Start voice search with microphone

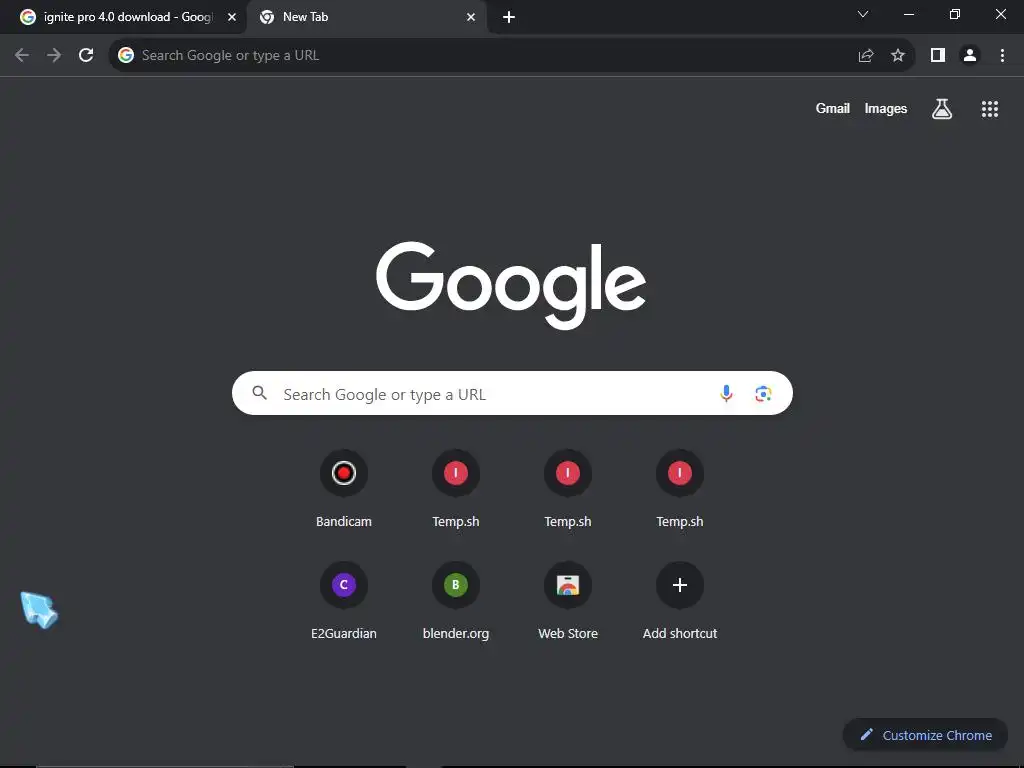pos(726,393)
